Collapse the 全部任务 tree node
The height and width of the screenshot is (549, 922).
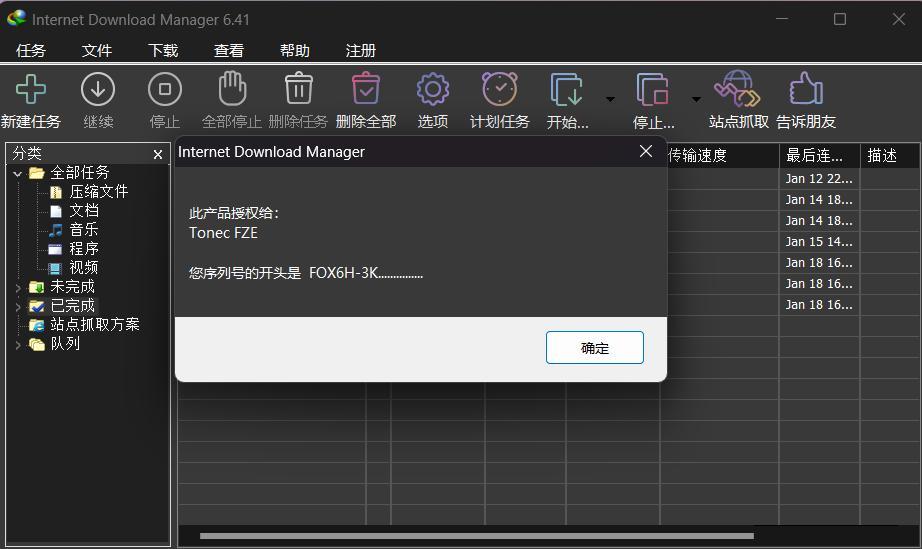(x=18, y=173)
